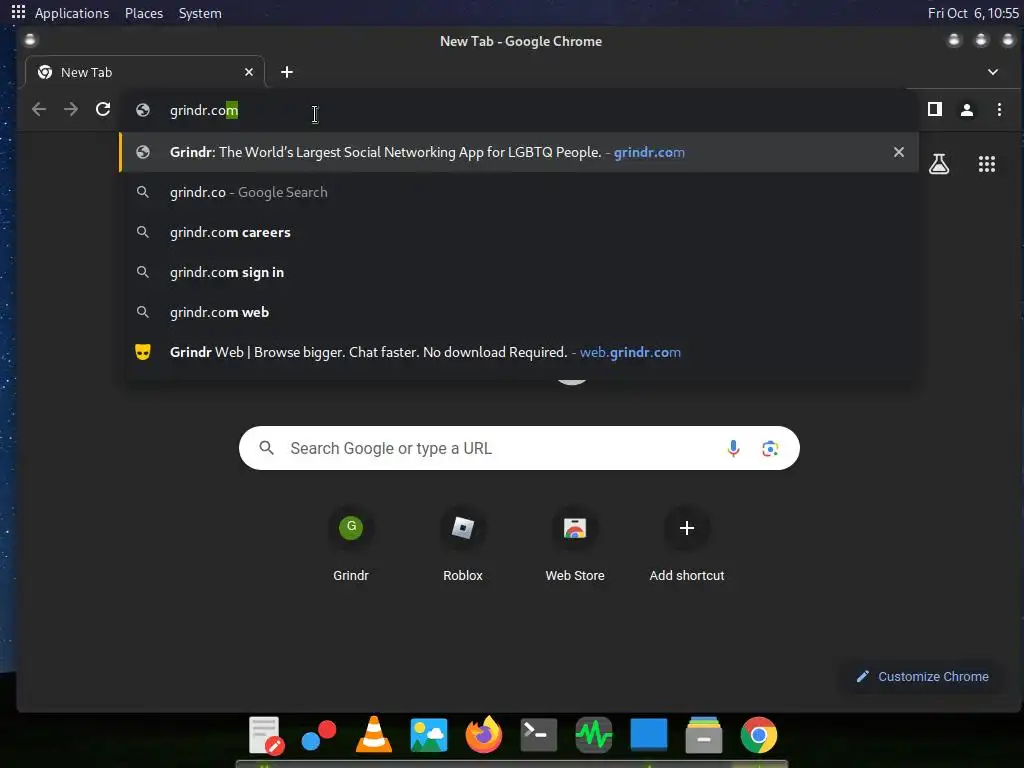Launch Google Chrome from the dock
Screen dimensions: 1024x768
coord(759,735)
